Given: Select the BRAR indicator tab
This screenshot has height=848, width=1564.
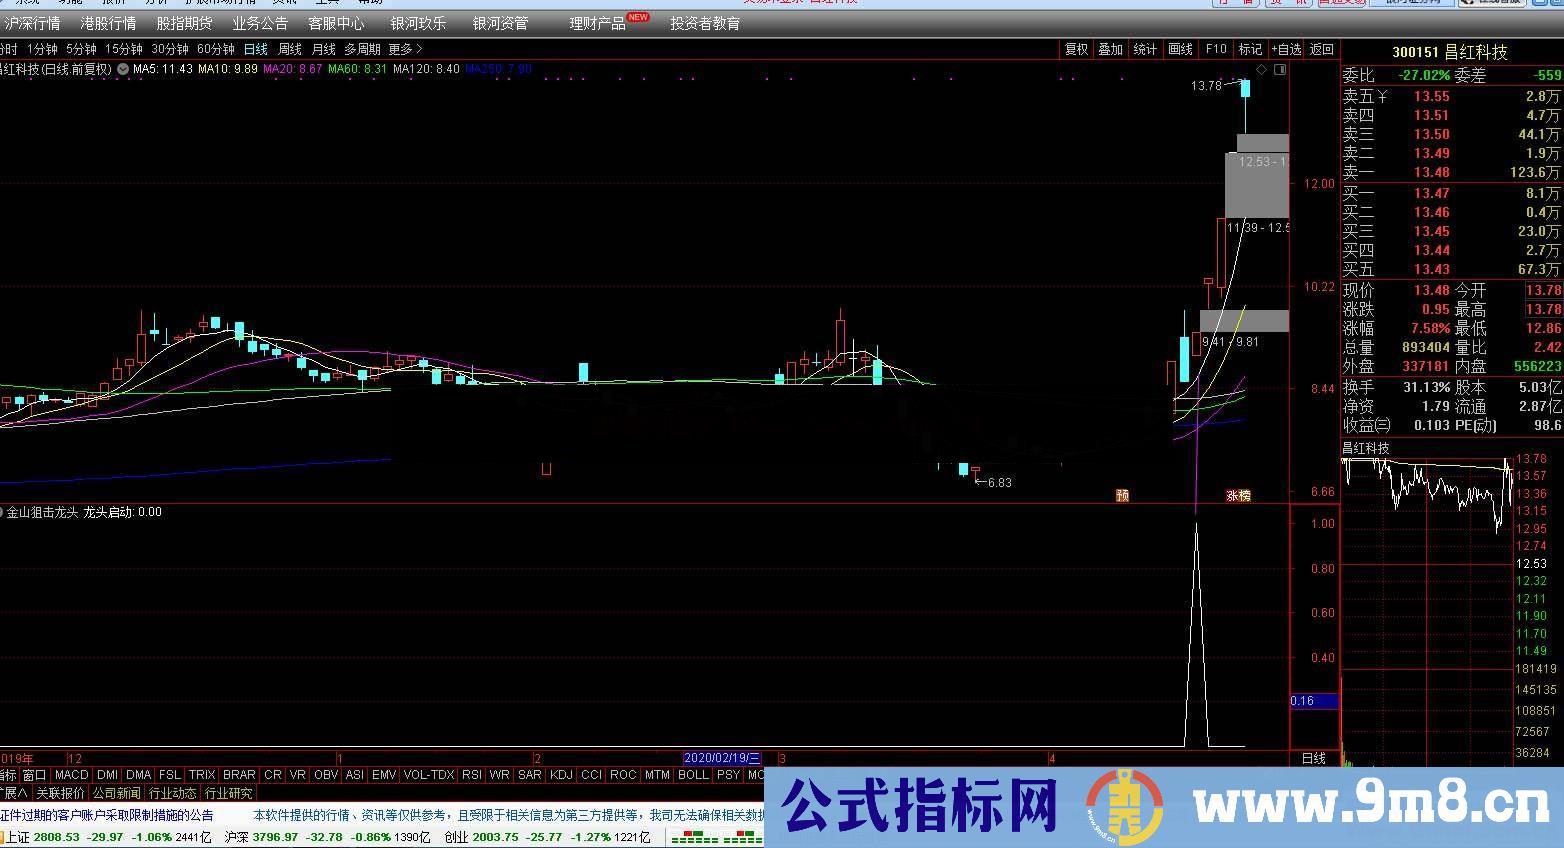Looking at the screenshot, I should click(x=239, y=775).
